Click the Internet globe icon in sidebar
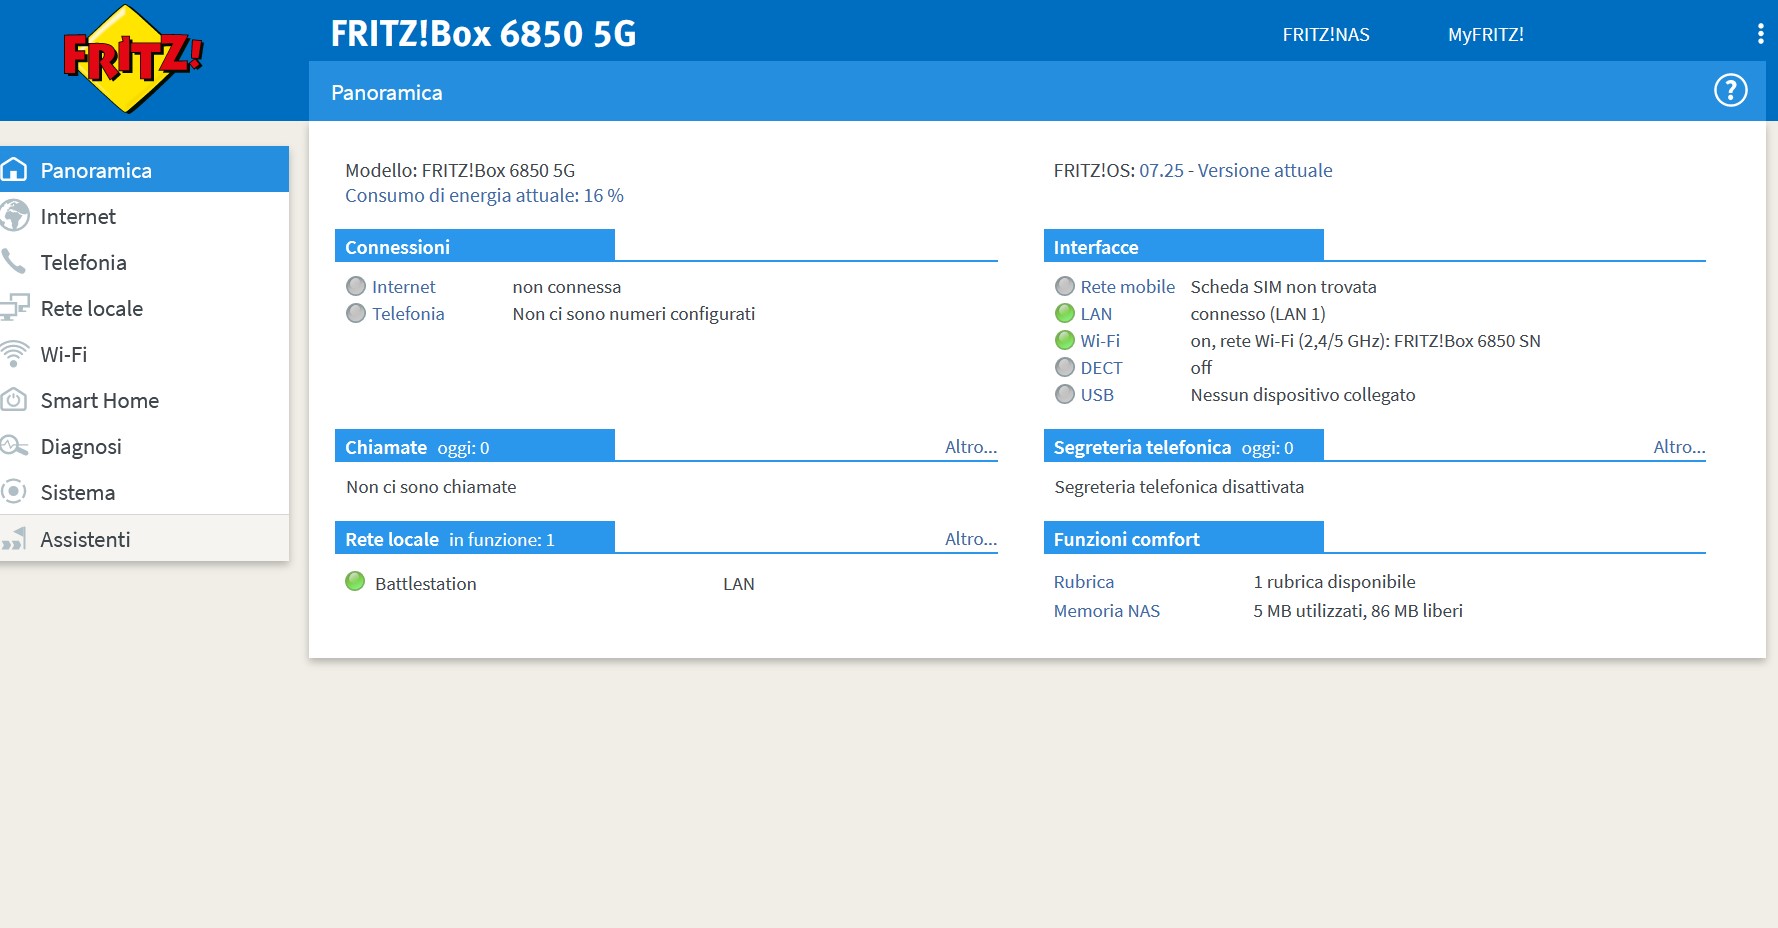The height and width of the screenshot is (928, 1778). coord(14,216)
